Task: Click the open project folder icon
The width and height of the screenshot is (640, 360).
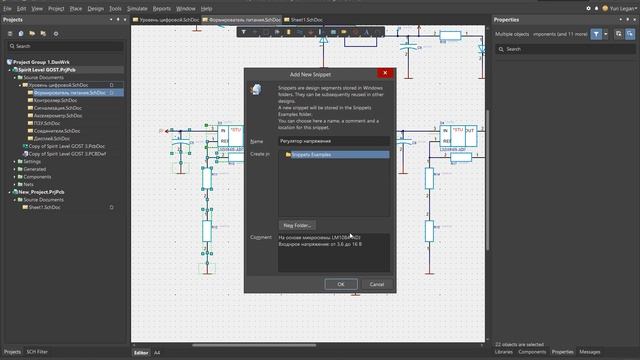Action: (32, 34)
